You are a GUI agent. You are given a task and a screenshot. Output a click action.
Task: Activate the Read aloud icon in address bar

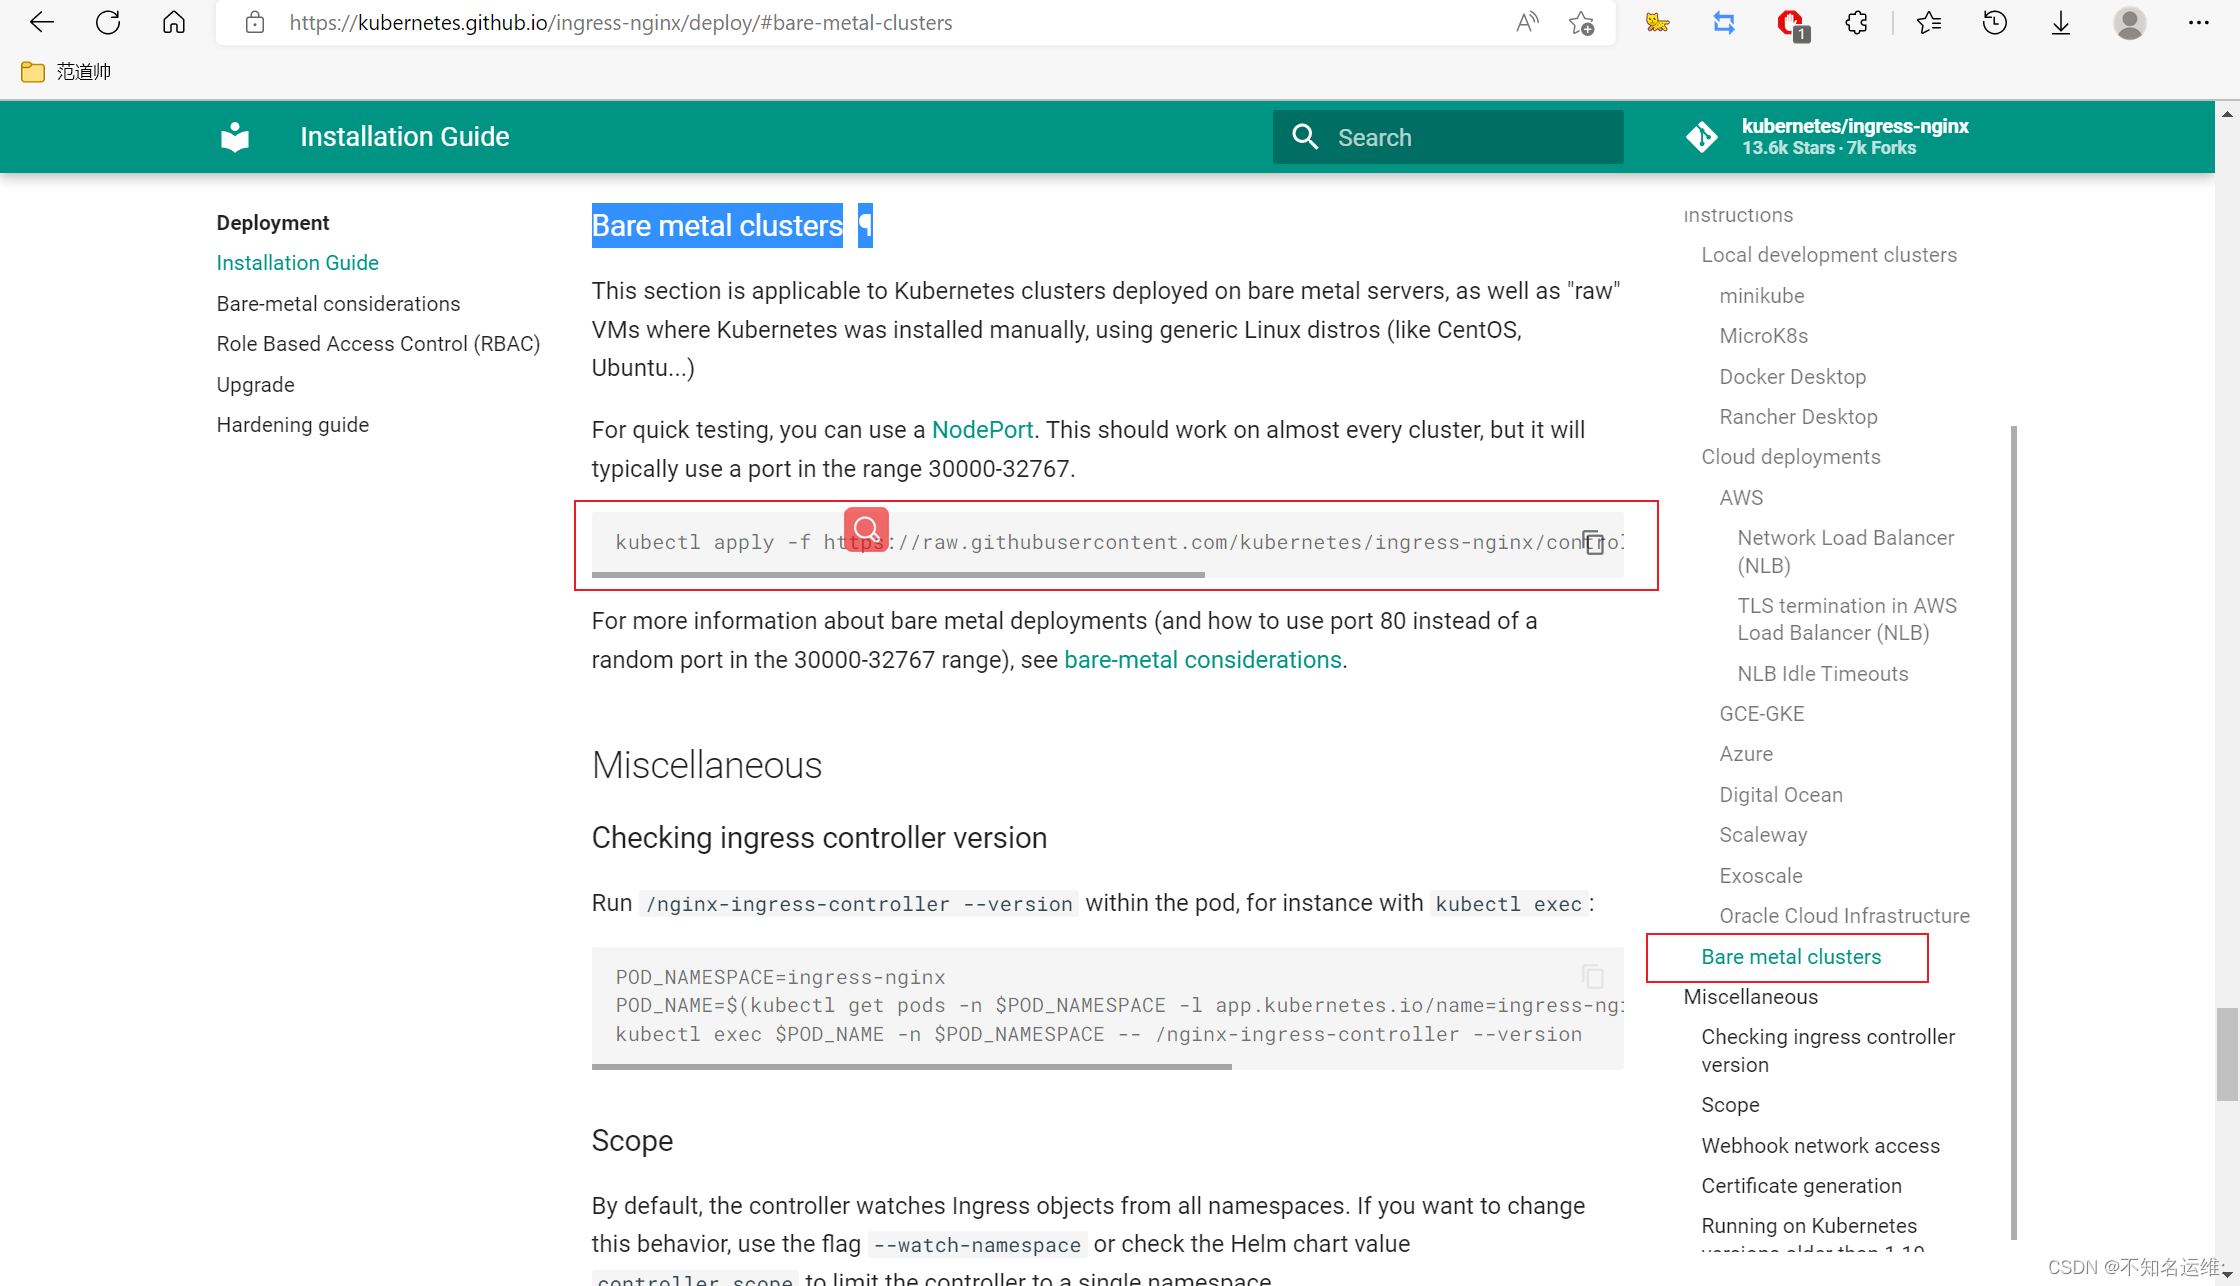tap(1527, 22)
